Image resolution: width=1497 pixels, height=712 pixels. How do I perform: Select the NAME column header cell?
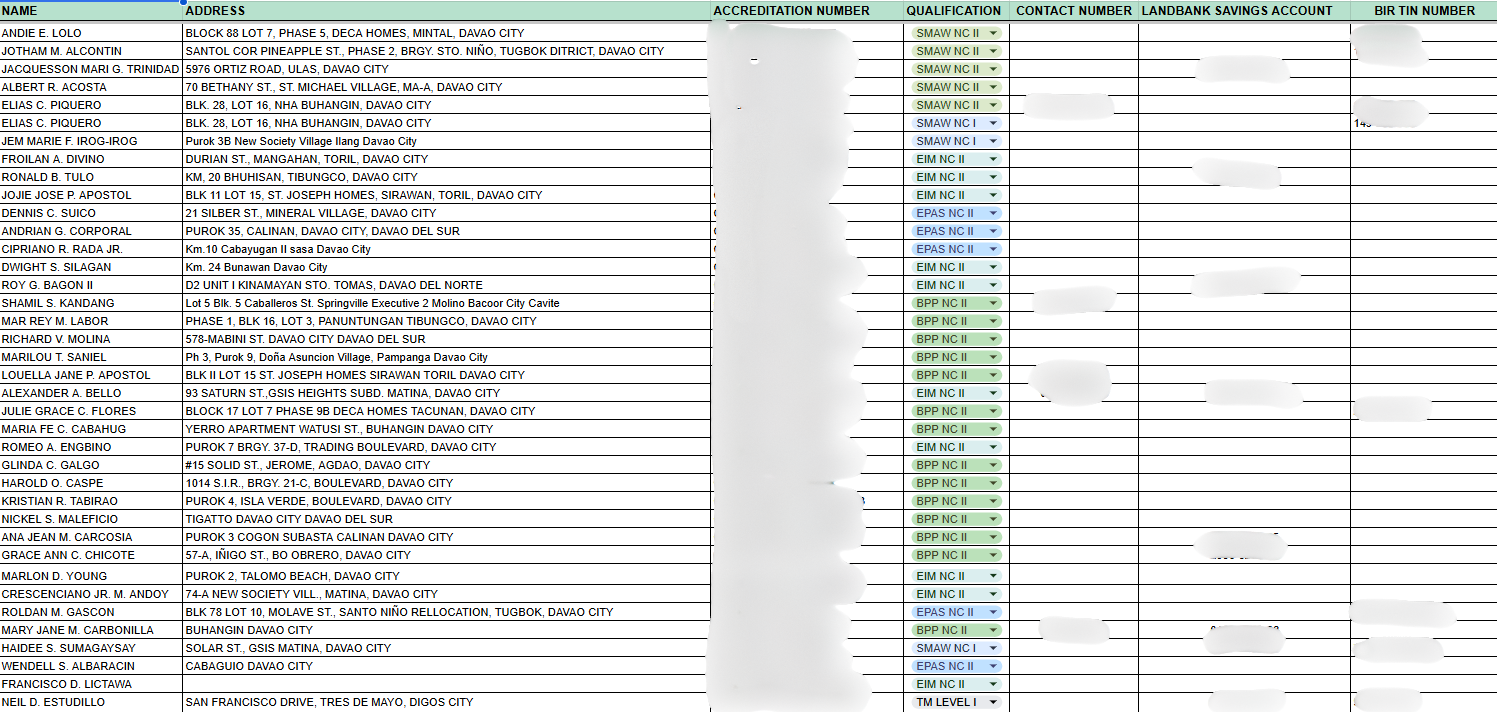91,11
